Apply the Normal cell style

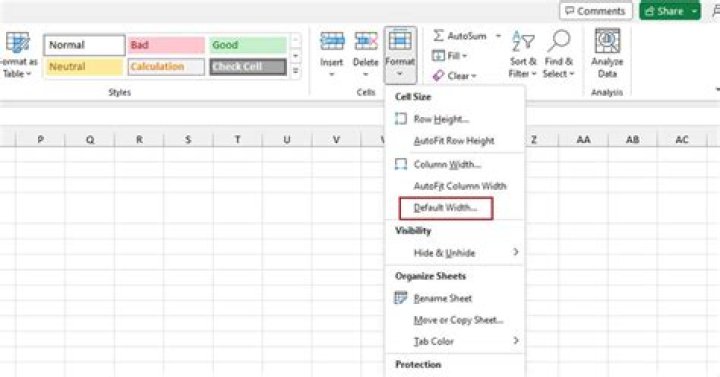[84, 45]
